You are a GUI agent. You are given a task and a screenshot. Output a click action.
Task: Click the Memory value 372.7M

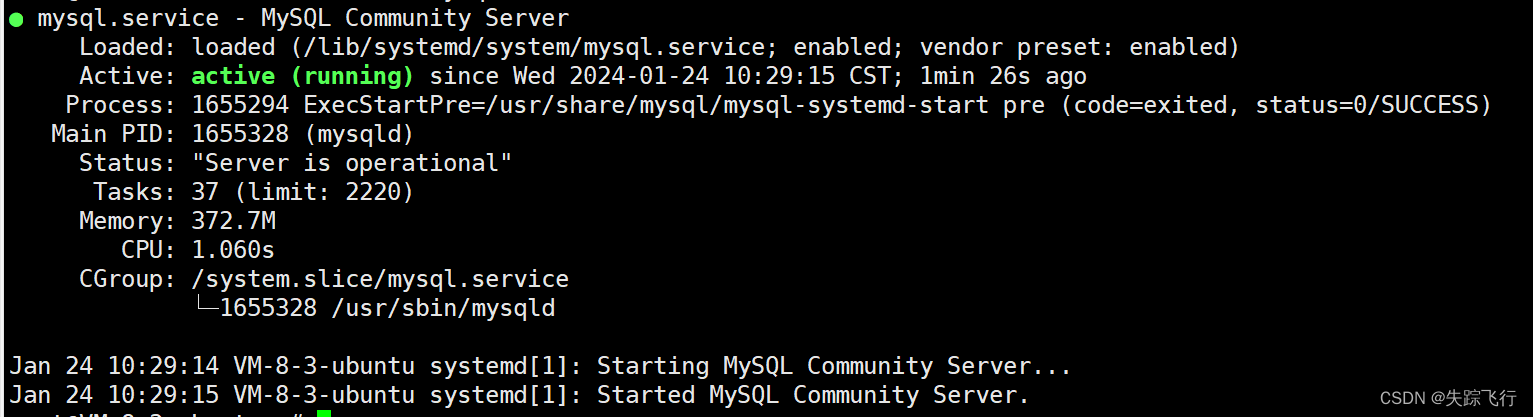point(233,221)
